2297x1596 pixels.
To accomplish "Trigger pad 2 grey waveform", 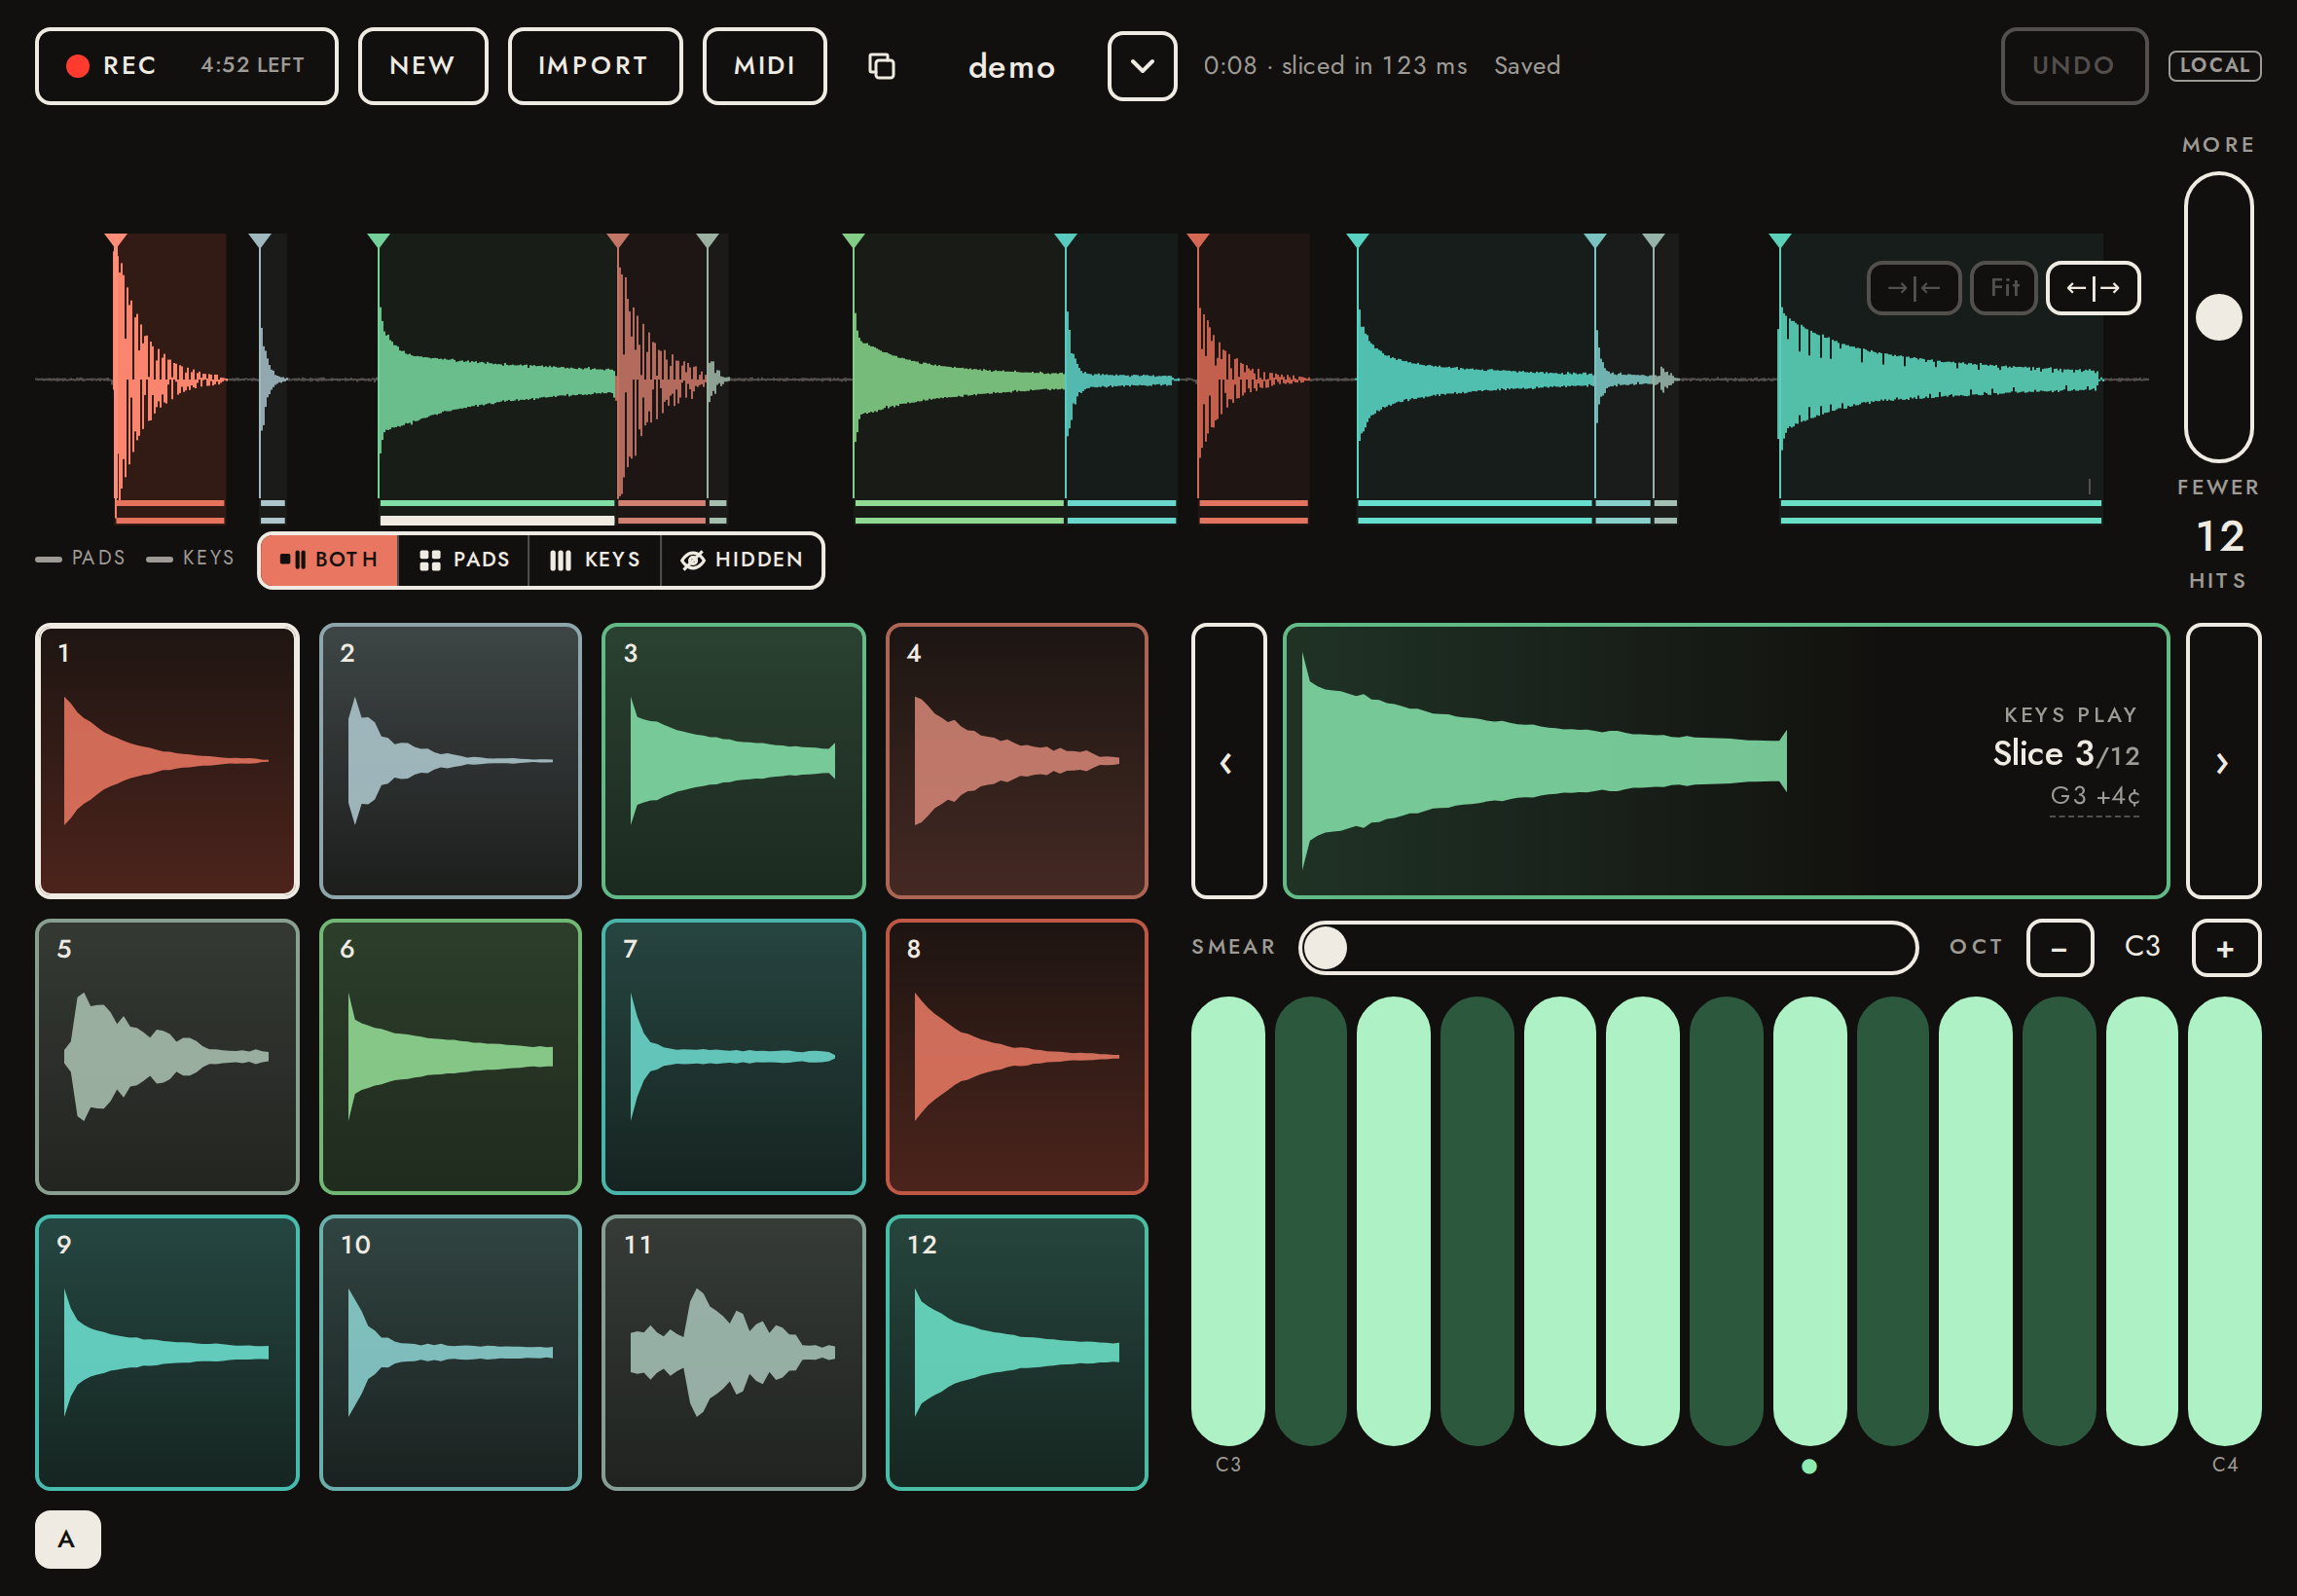I will tap(450, 761).
